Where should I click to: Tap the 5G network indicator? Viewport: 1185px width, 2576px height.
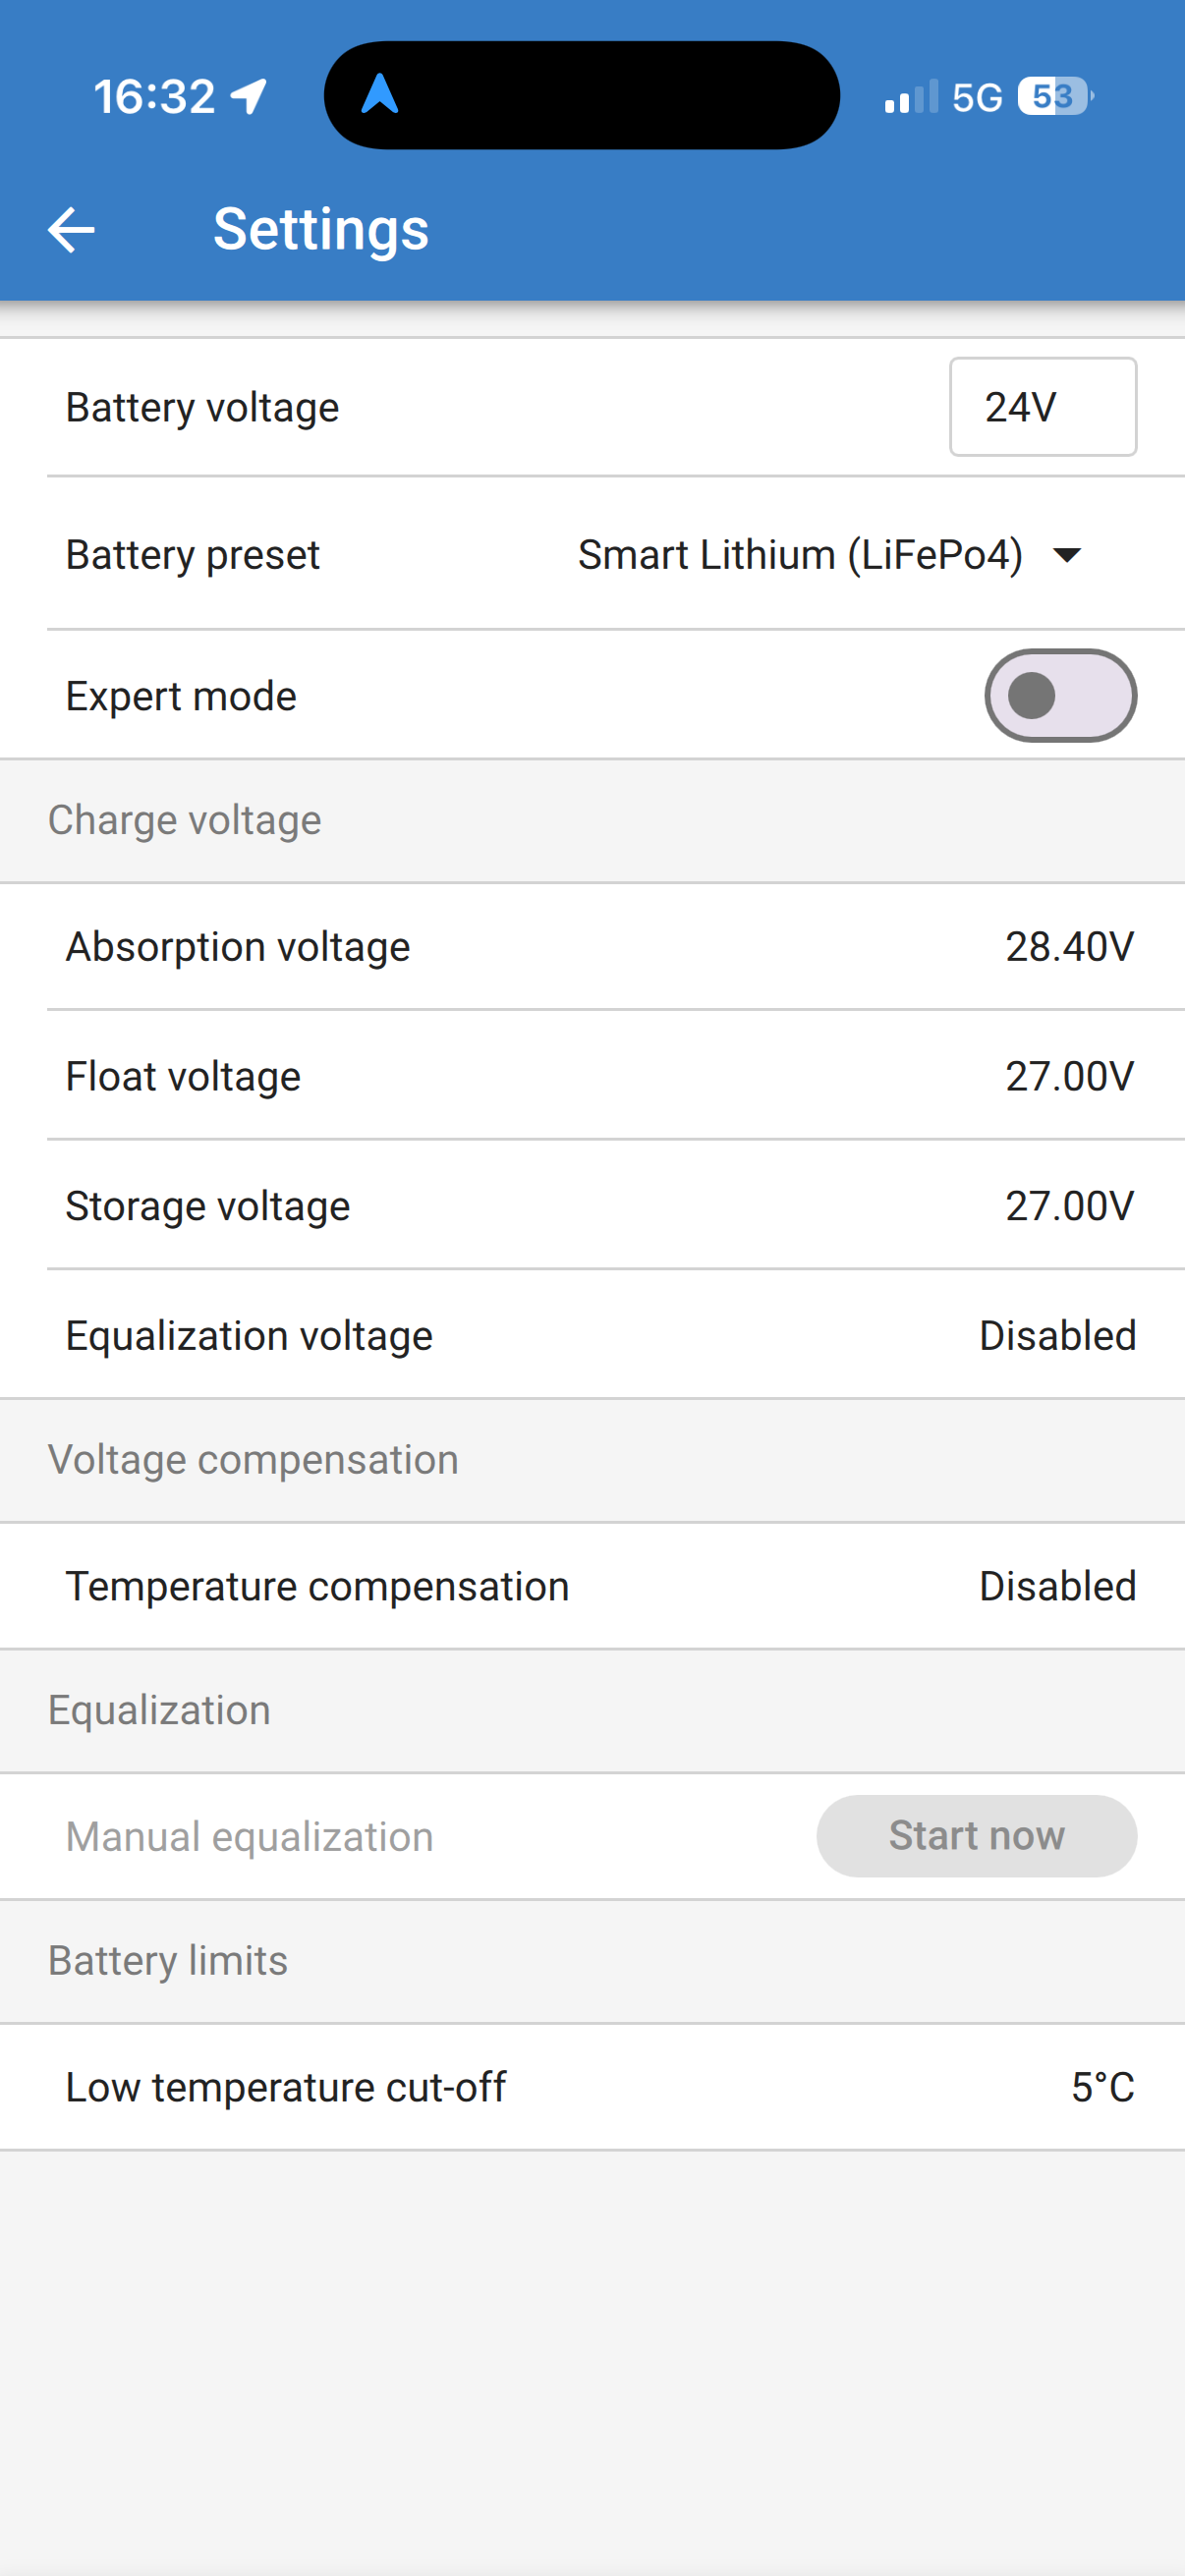pos(977,97)
